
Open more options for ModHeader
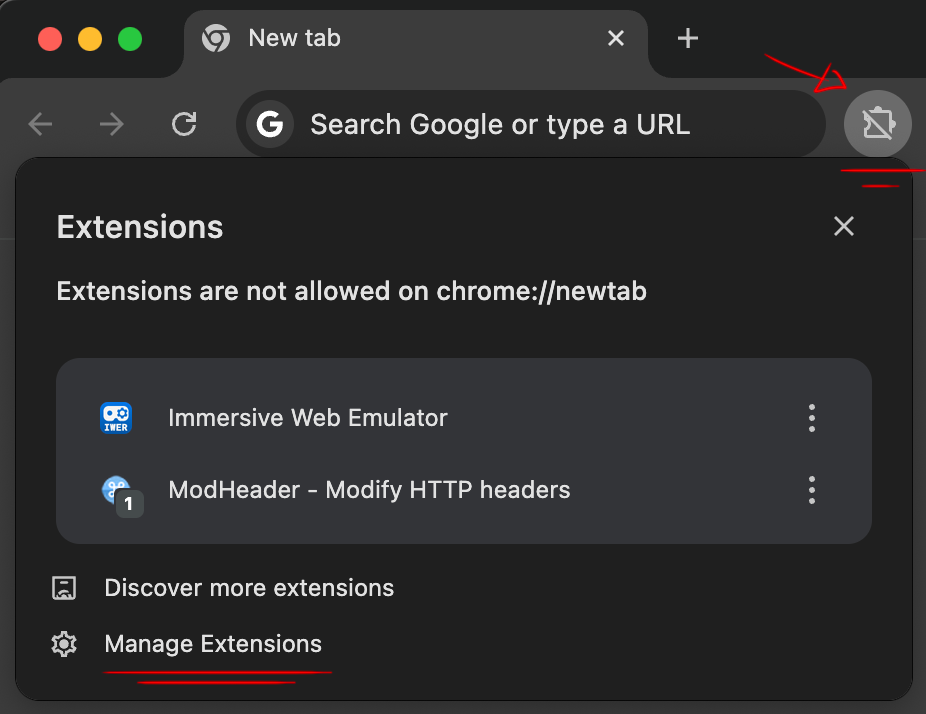(x=812, y=490)
